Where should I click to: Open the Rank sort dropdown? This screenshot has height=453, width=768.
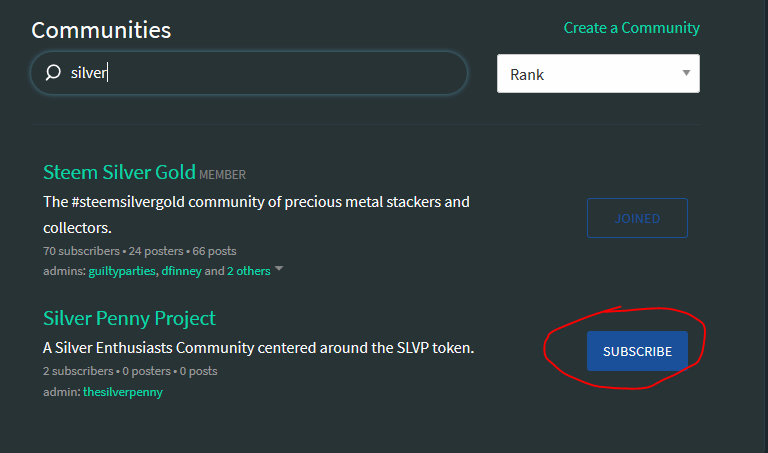click(x=598, y=73)
